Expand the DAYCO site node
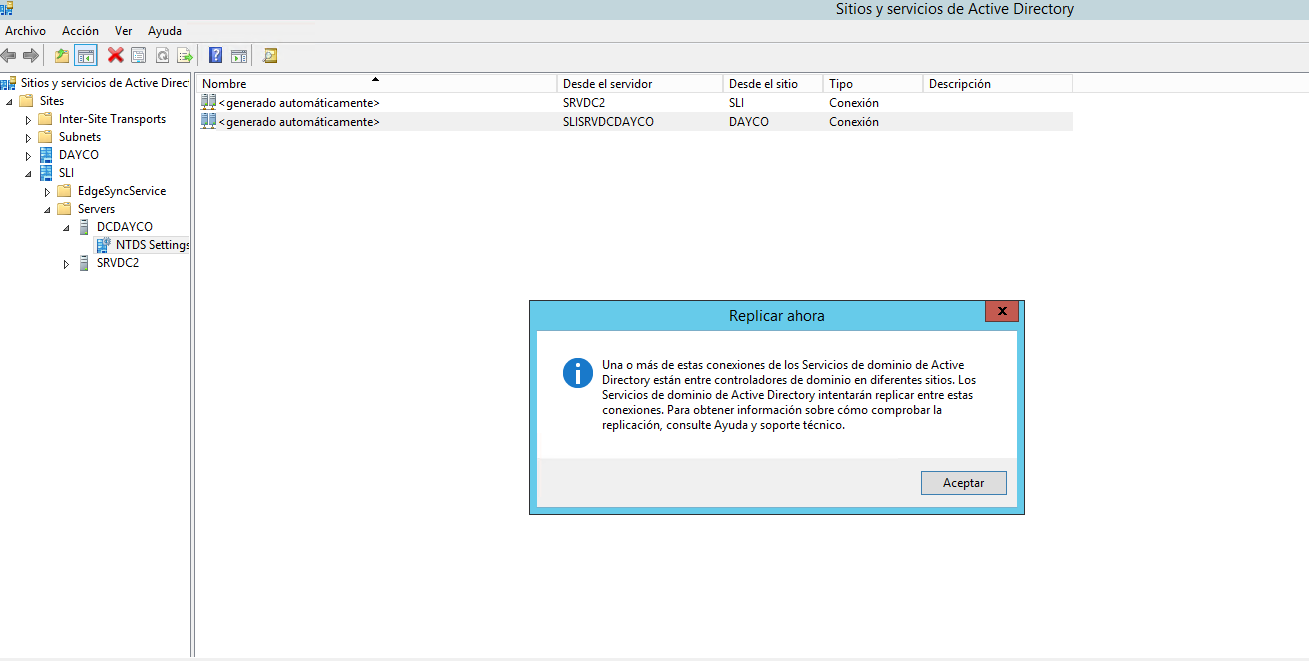 (29, 156)
